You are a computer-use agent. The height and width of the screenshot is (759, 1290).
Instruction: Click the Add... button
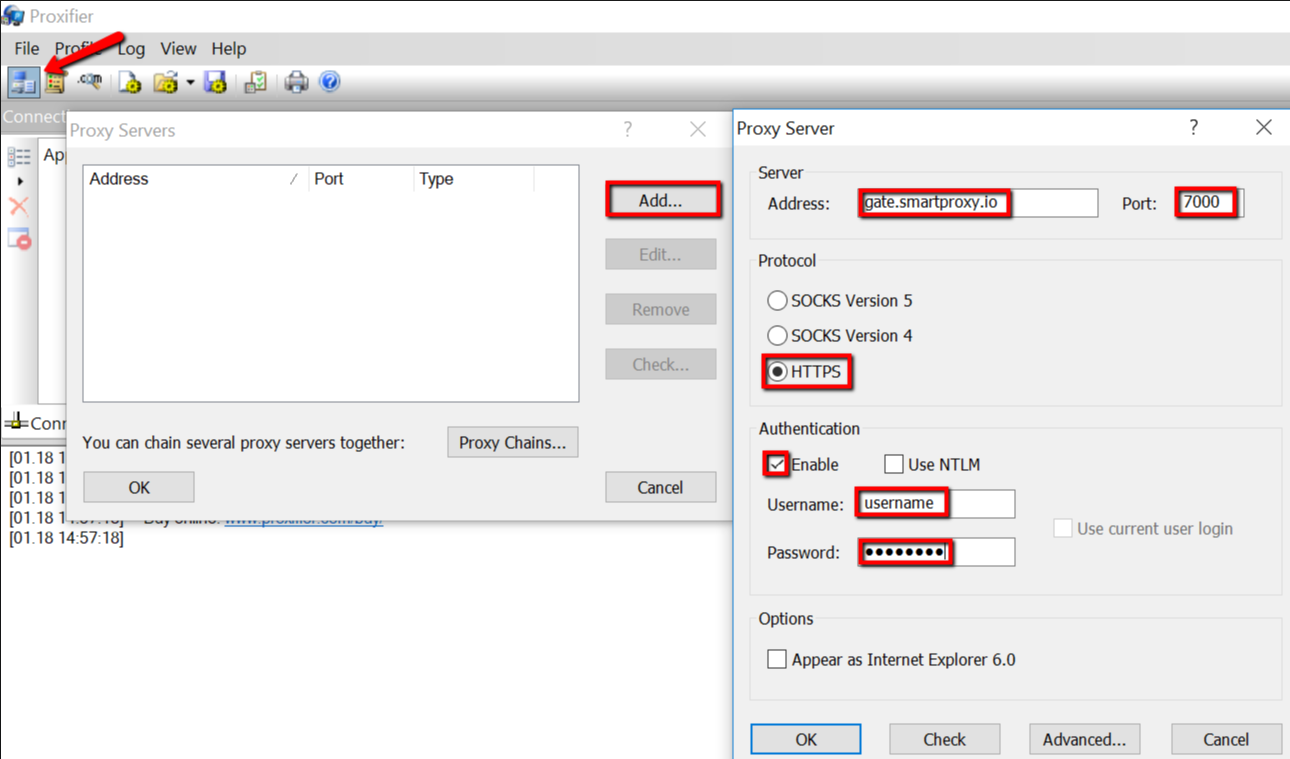[x=661, y=200]
